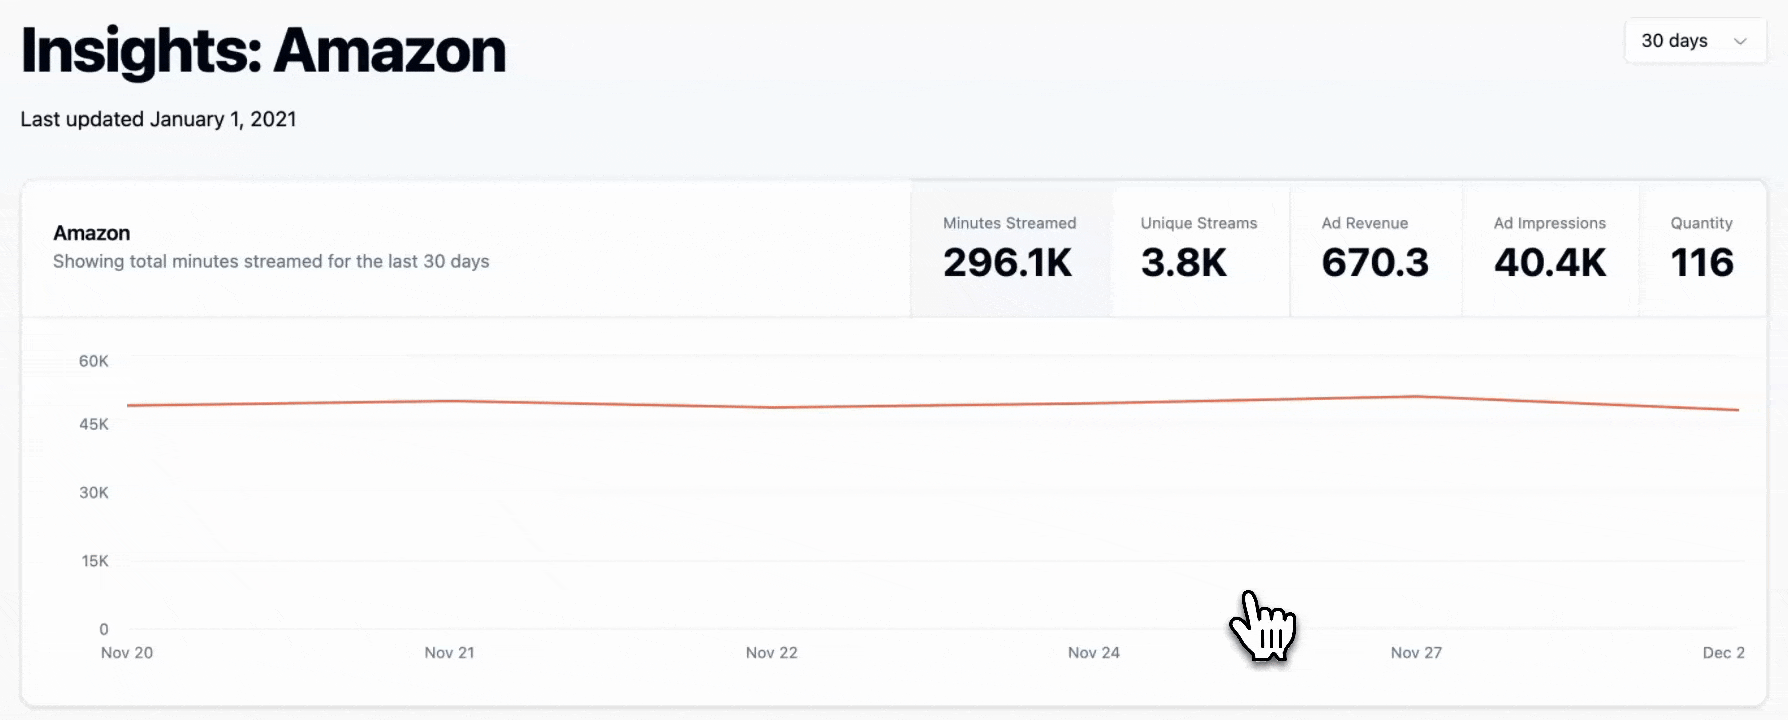Click the Nov 27 date marker

tap(1416, 653)
